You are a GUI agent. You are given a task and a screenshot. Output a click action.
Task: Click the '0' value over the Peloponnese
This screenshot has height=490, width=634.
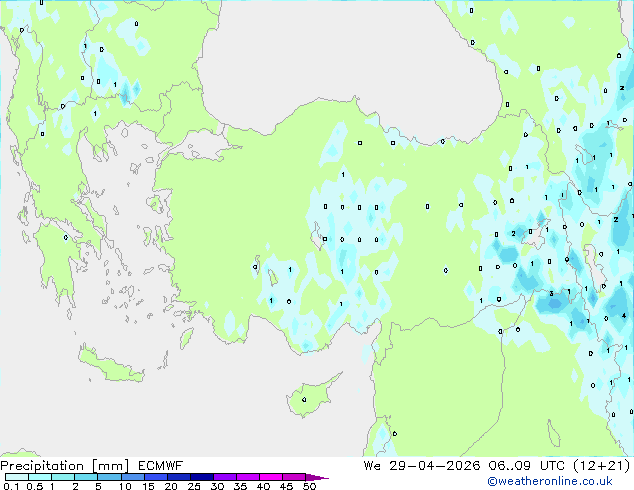[66, 238]
